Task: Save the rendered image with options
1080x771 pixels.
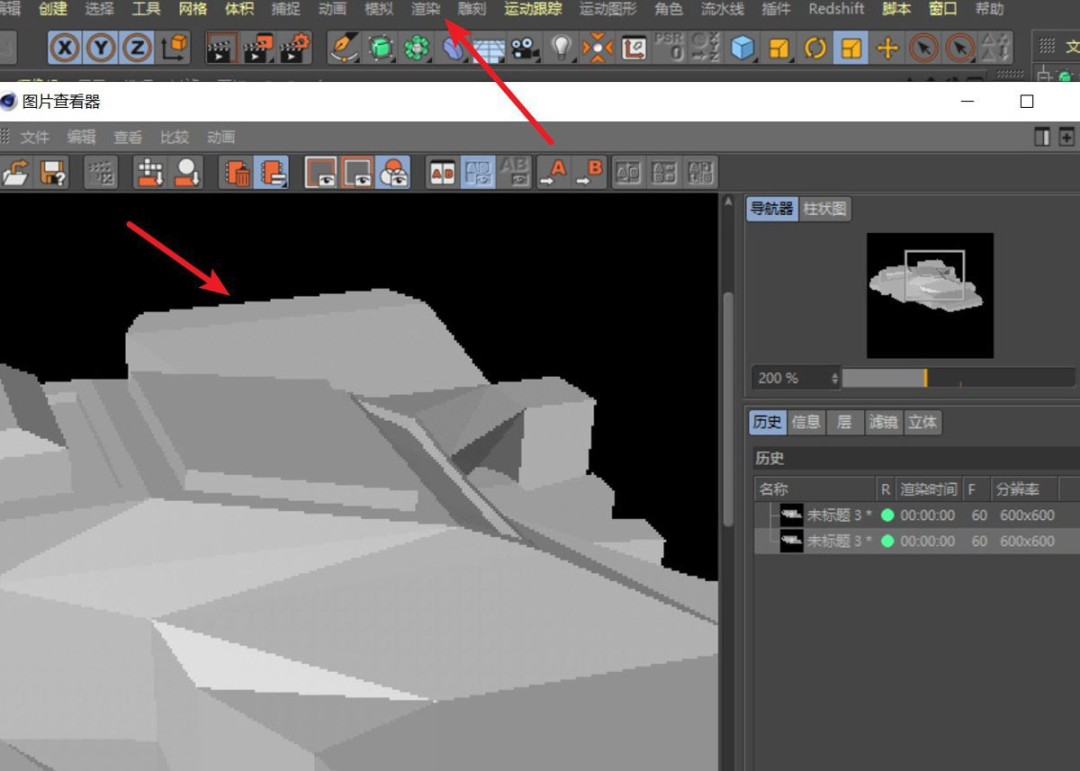Action: click(52, 171)
